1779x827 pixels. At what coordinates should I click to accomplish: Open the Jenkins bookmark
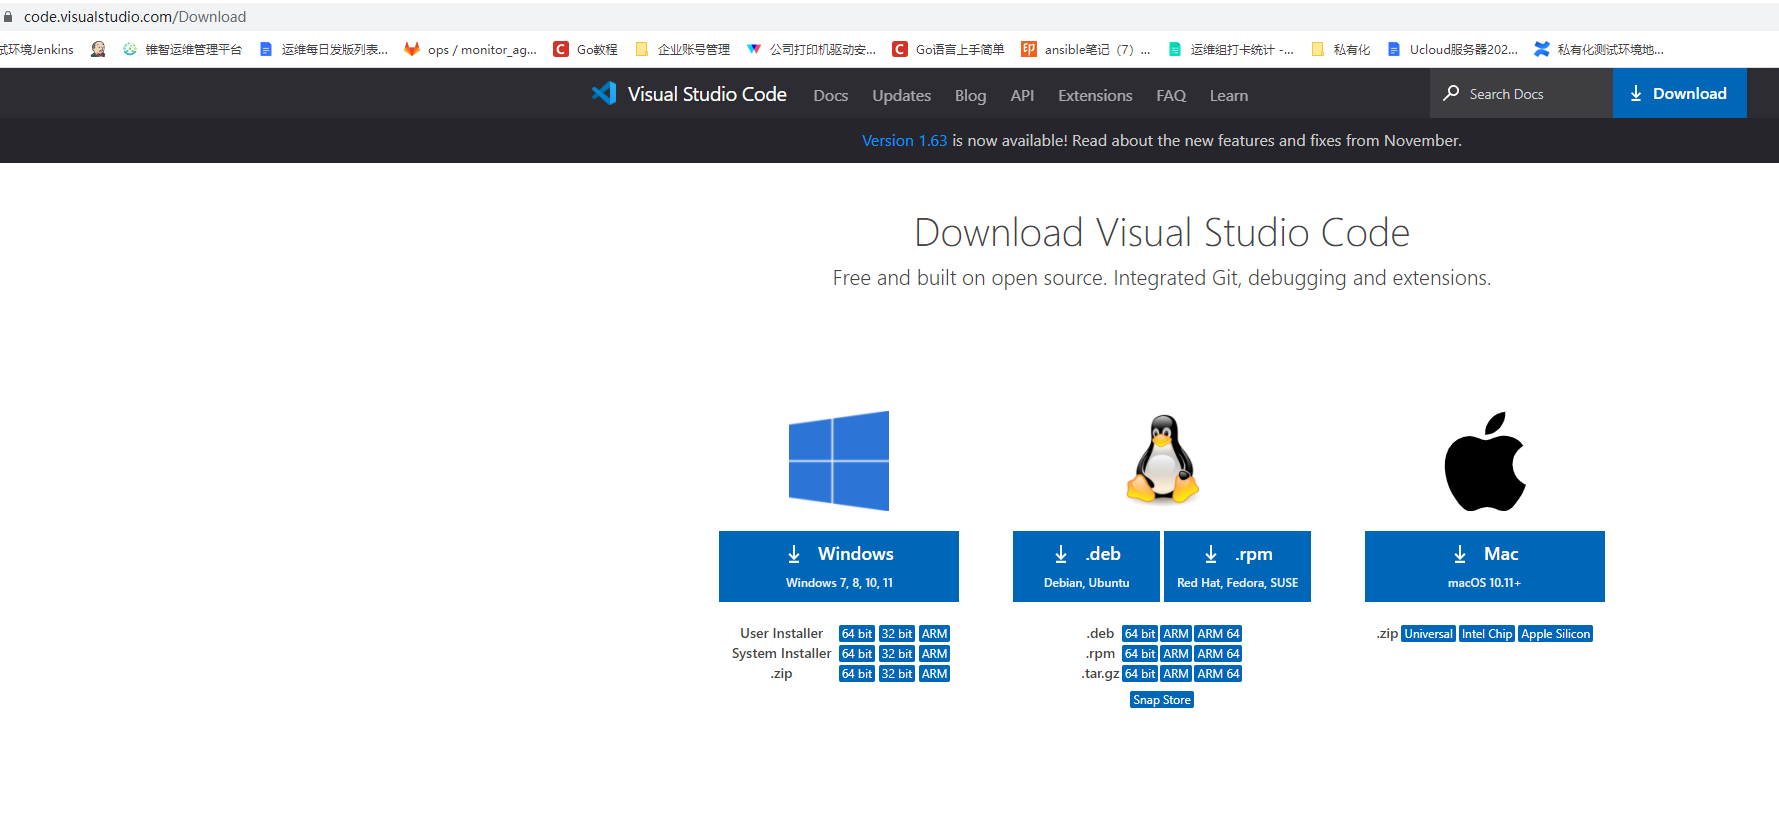click(37, 49)
